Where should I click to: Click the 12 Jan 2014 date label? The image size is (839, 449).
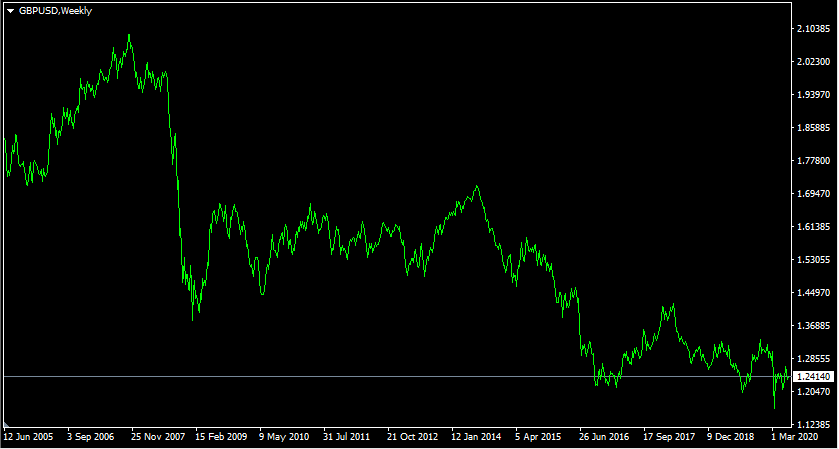[476, 437]
